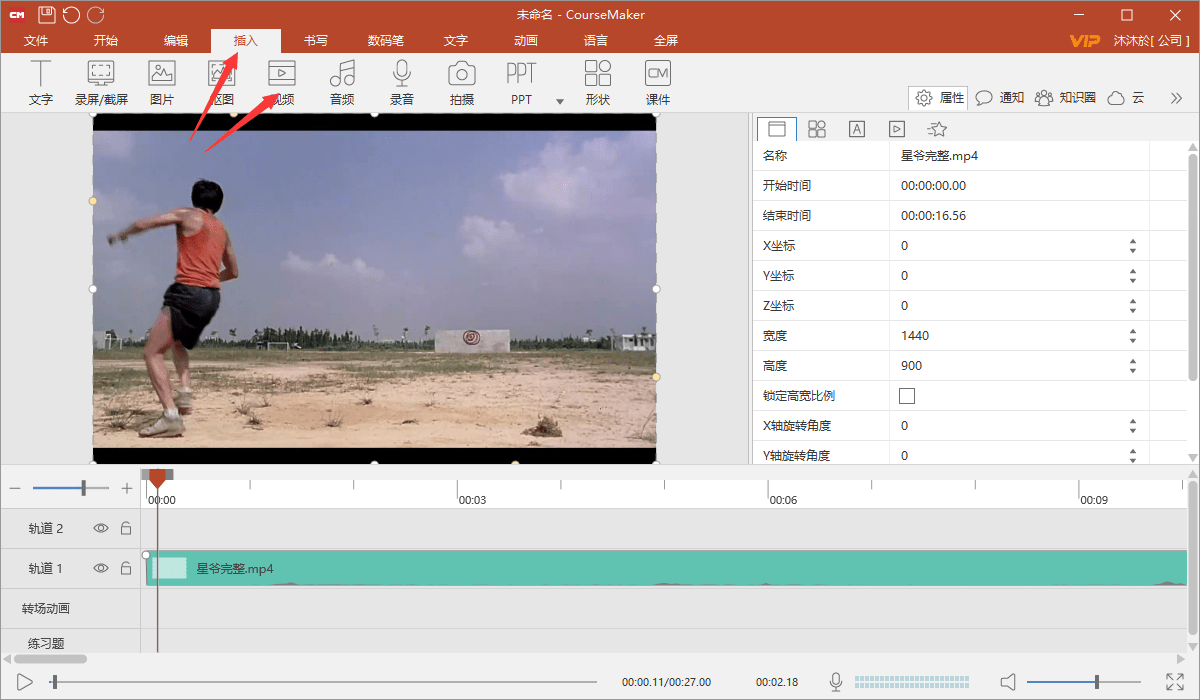This screenshot has height=700, width=1200.
Task: Click the 音频 audio insert icon
Action: click(342, 82)
